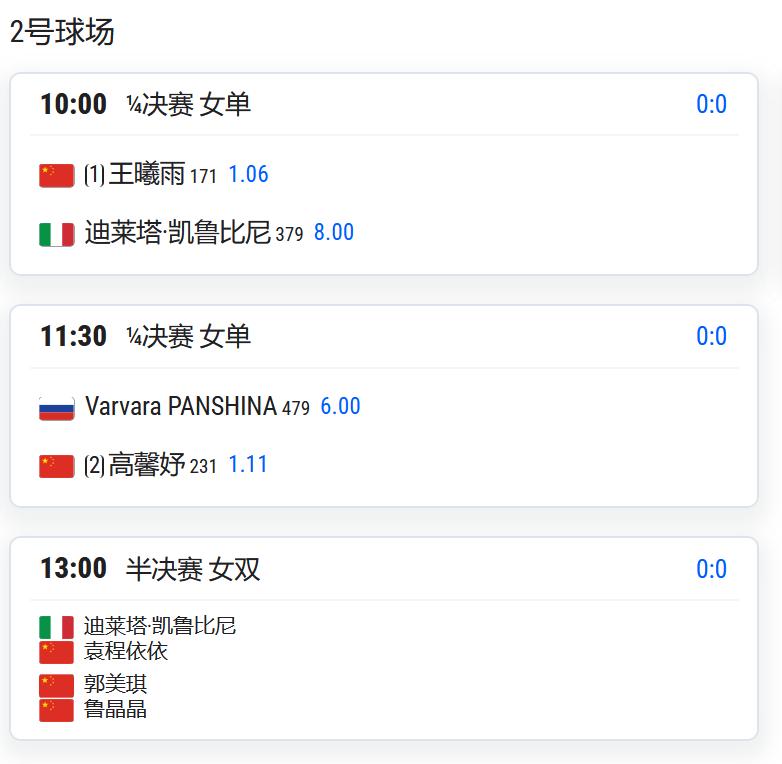Select 8.00 odds for 迪莱塔·凯鲁比尼
Viewport: 782px width, 764px height.
coord(334,232)
